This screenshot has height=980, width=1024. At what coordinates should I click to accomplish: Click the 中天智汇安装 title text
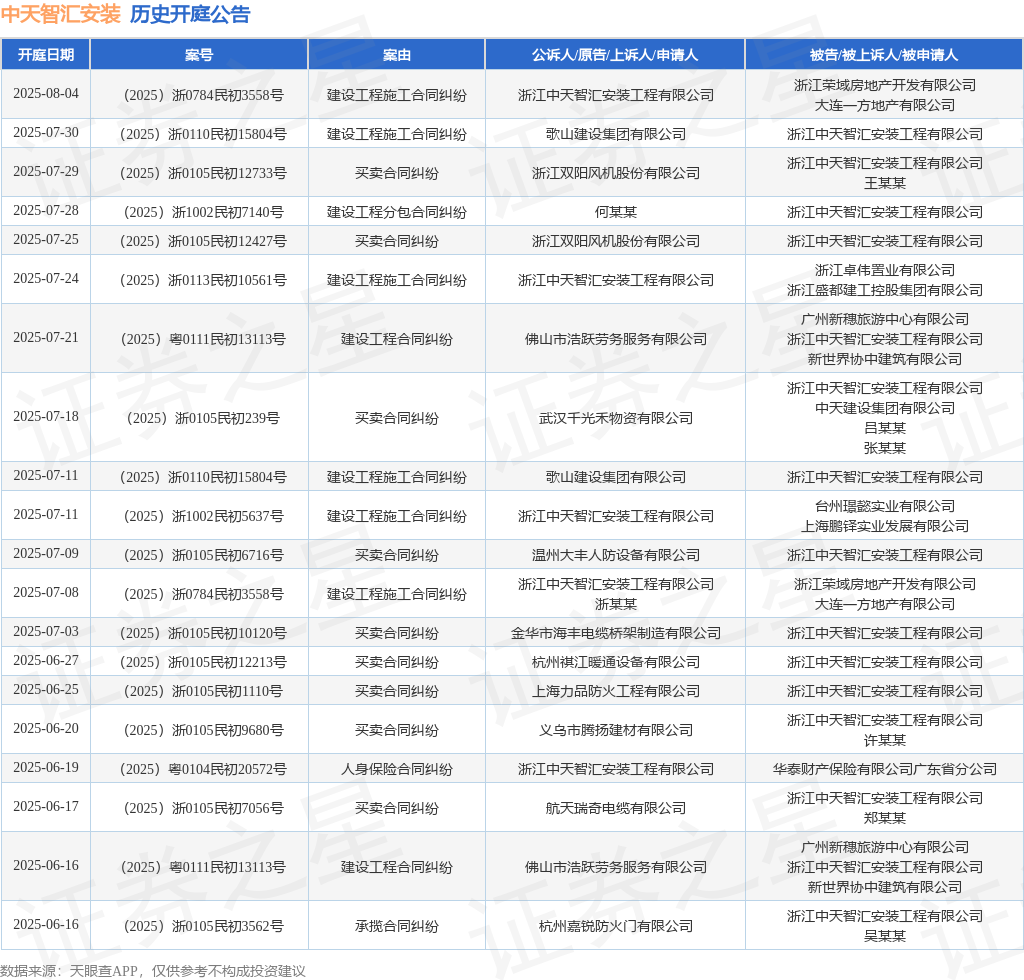[61, 14]
